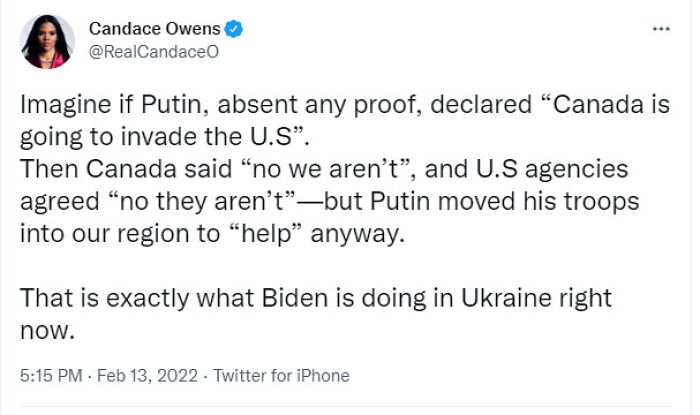Click the 5:15 PM timestamp
The width and height of the screenshot is (700, 415).
click(x=50, y=376)
